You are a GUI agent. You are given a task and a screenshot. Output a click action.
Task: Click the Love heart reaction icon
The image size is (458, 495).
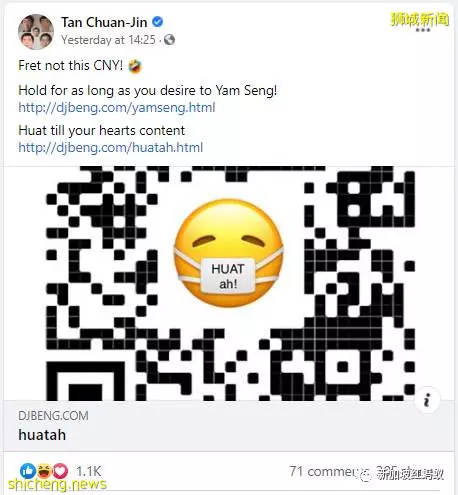point(60,471)
